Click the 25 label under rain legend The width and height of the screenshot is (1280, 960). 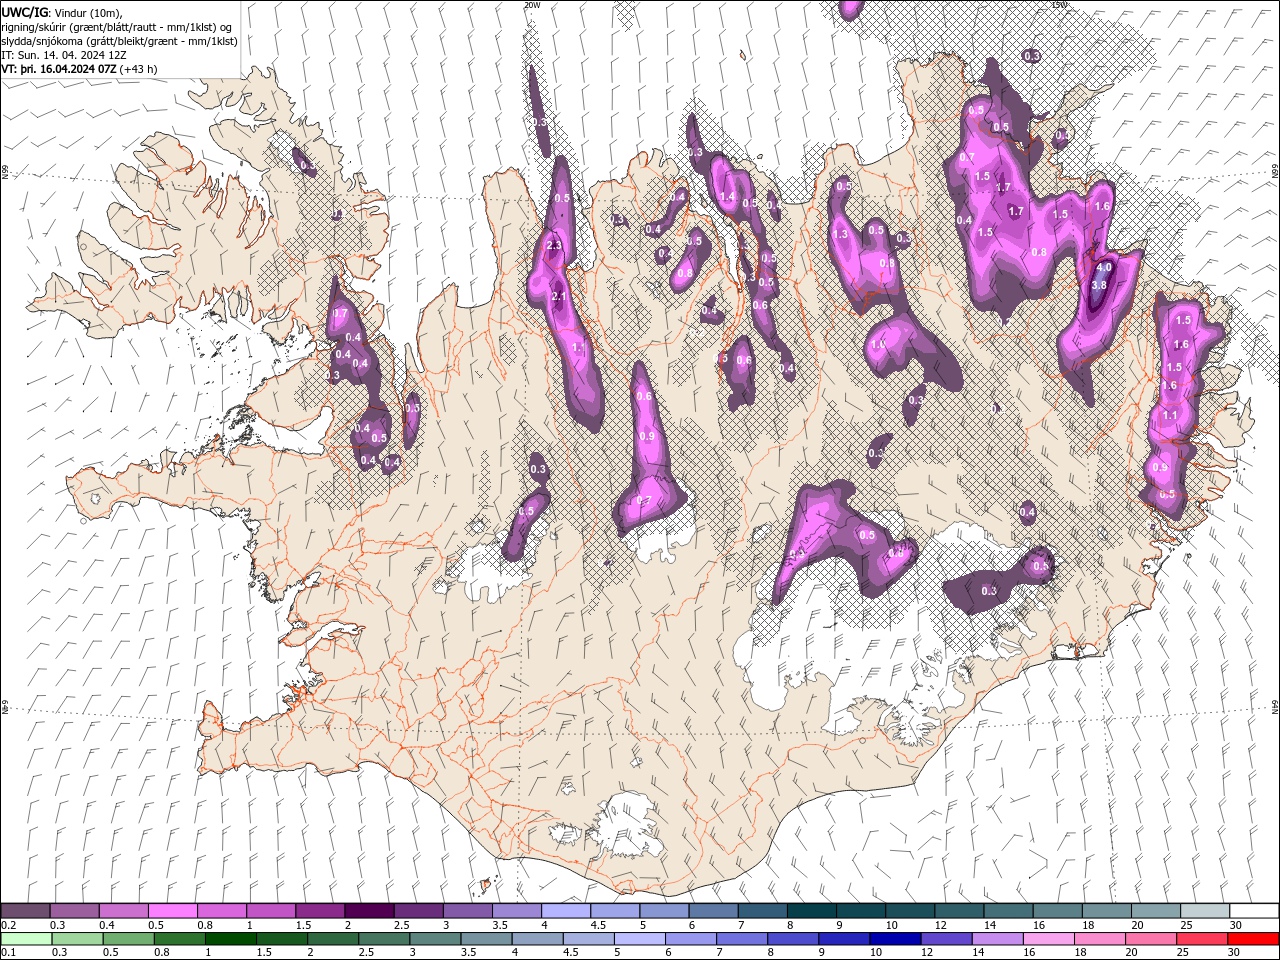pyautogui.click(x=1183, y=953)
